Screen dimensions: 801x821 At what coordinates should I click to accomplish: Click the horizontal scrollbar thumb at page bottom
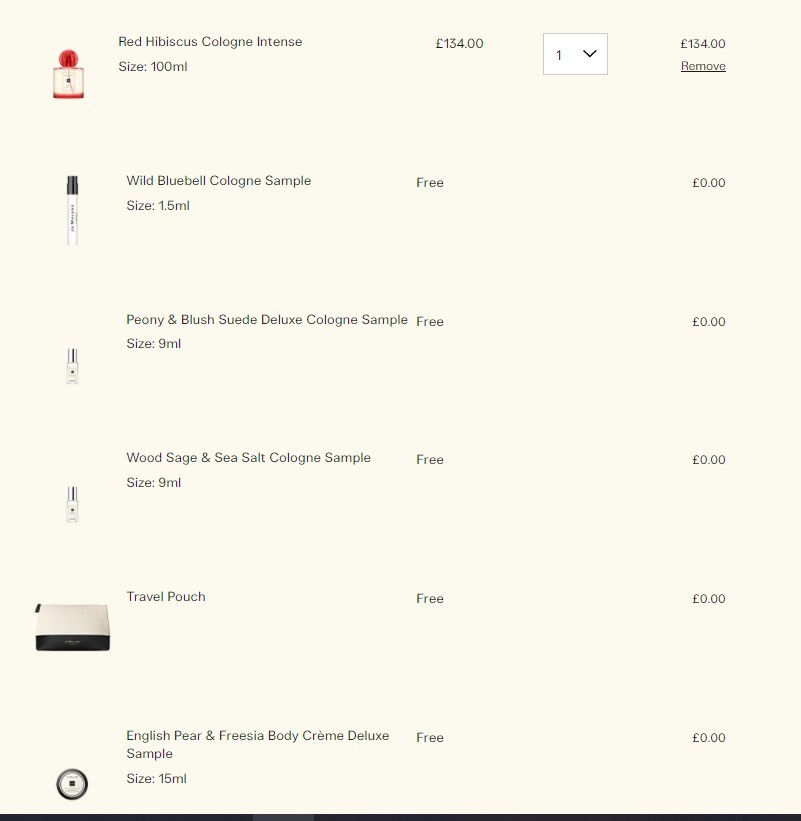click(283, 817)
